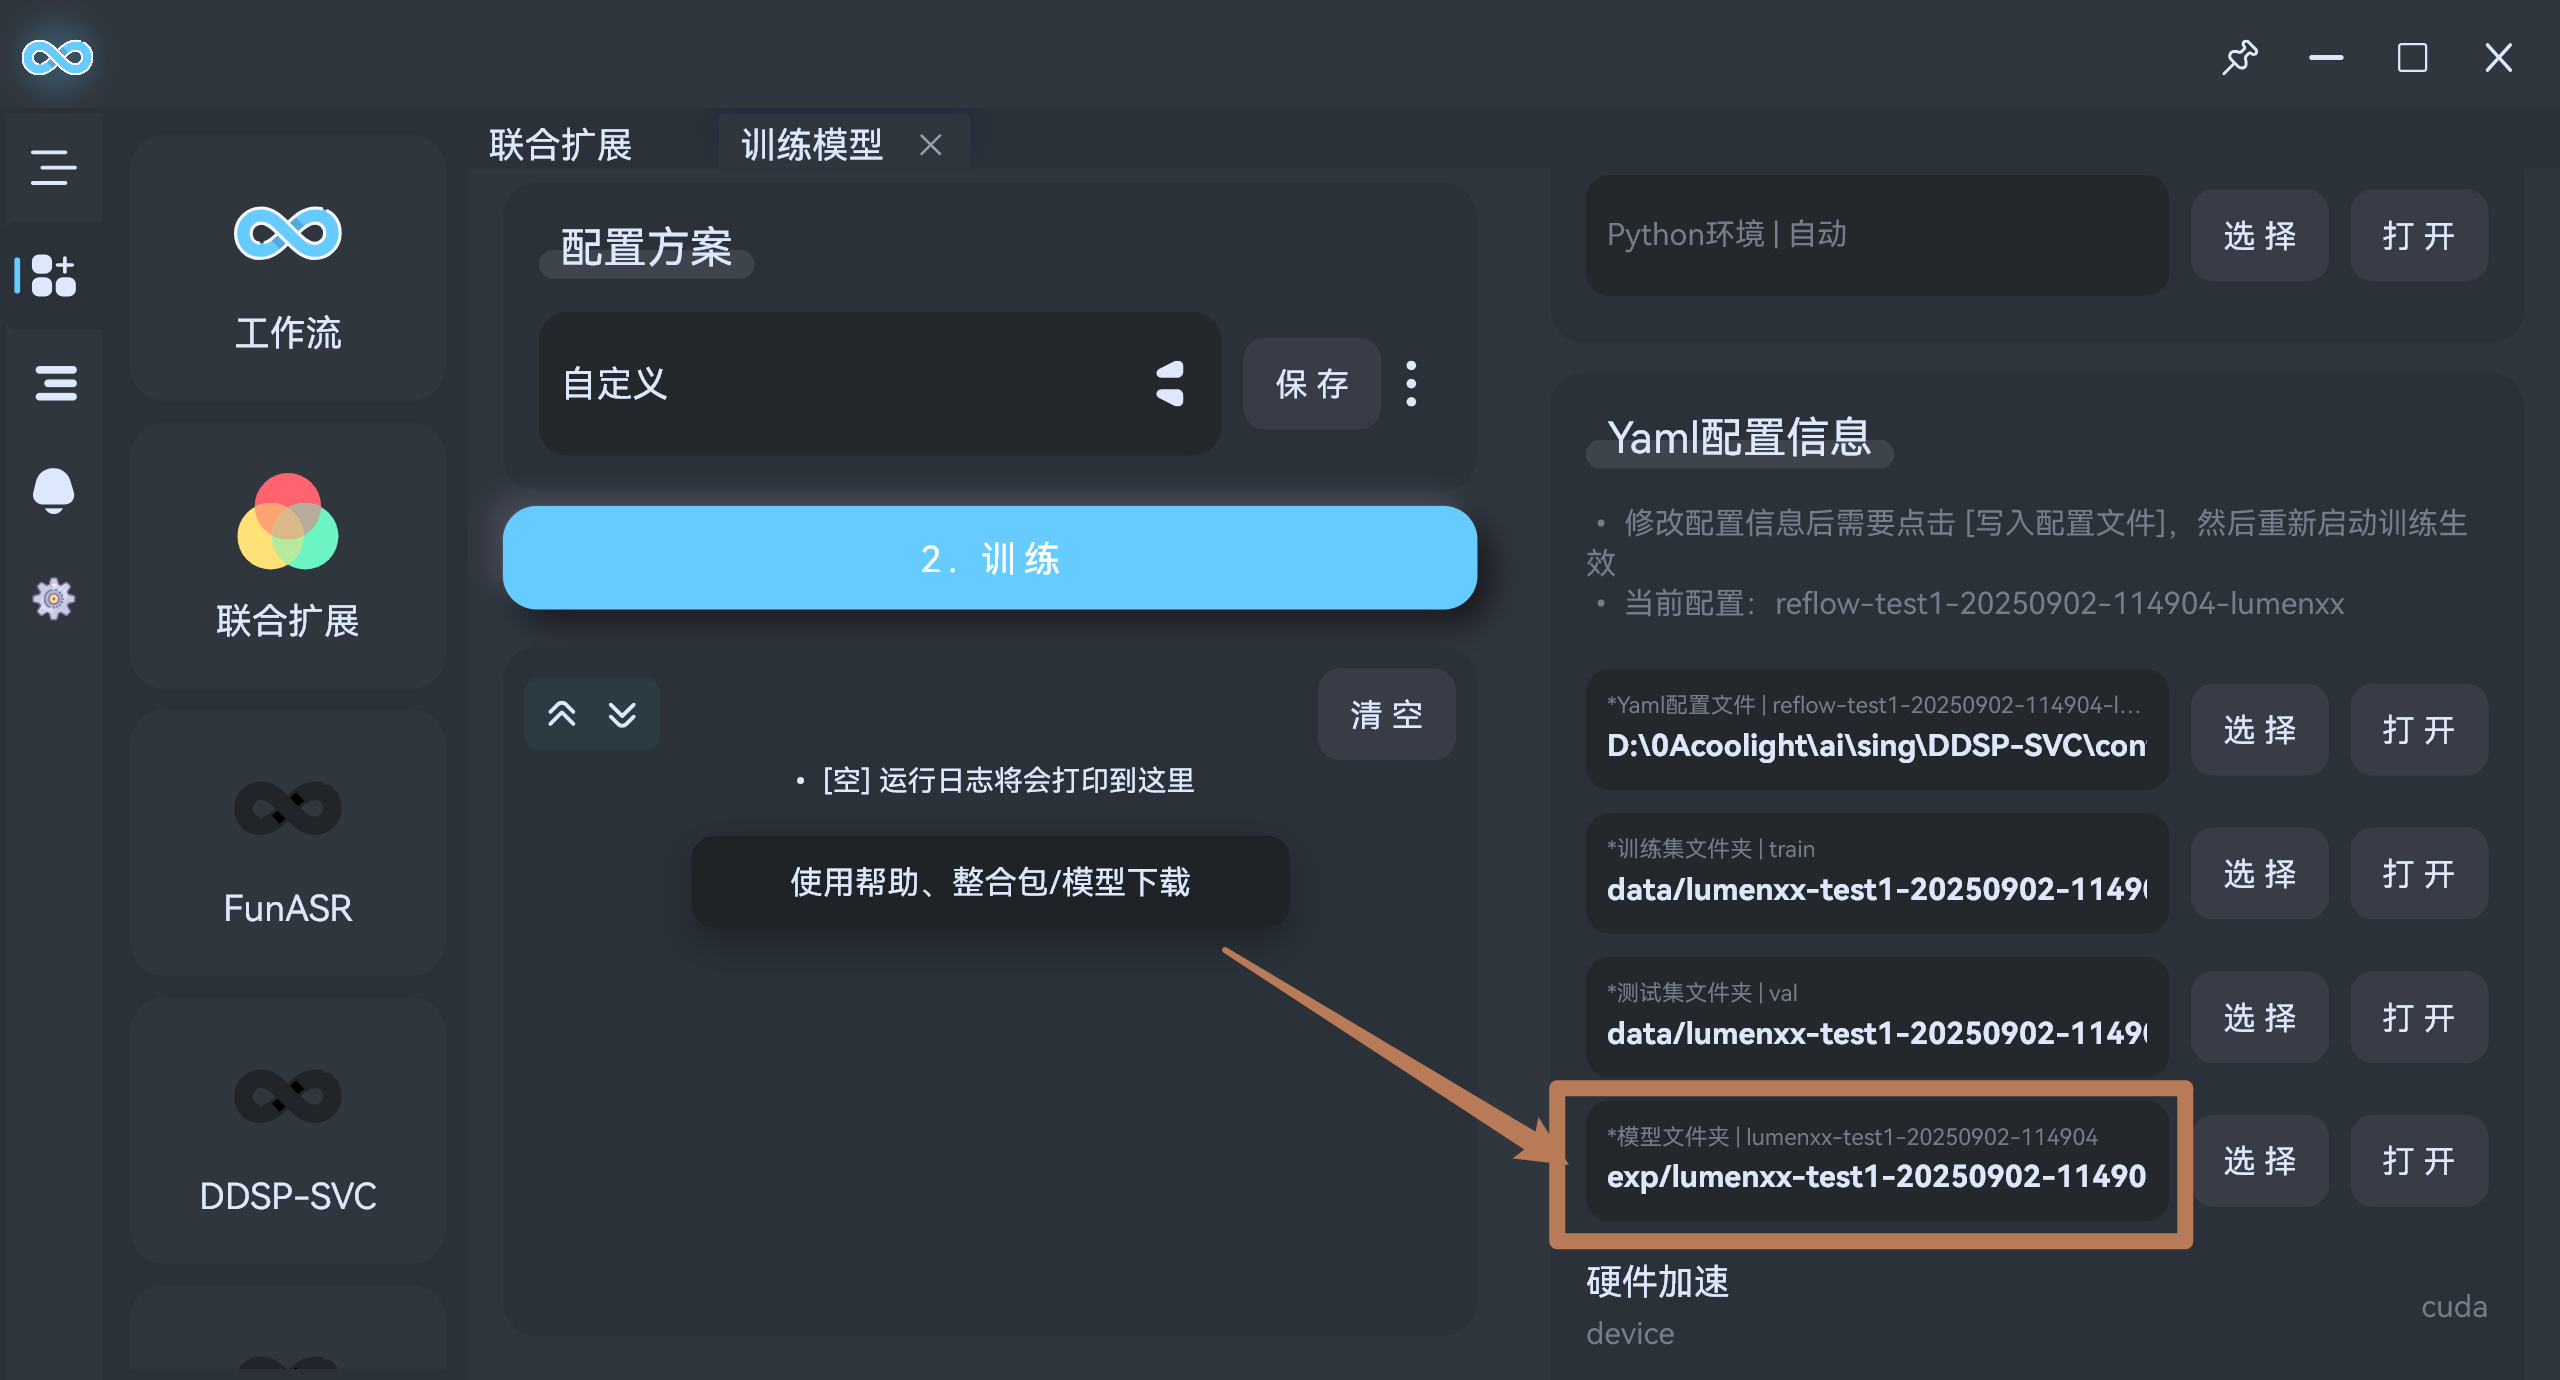Switch to the 联合扩展 tab
The height and width of the screenshot is (1380, 2560).
(561, 145)
